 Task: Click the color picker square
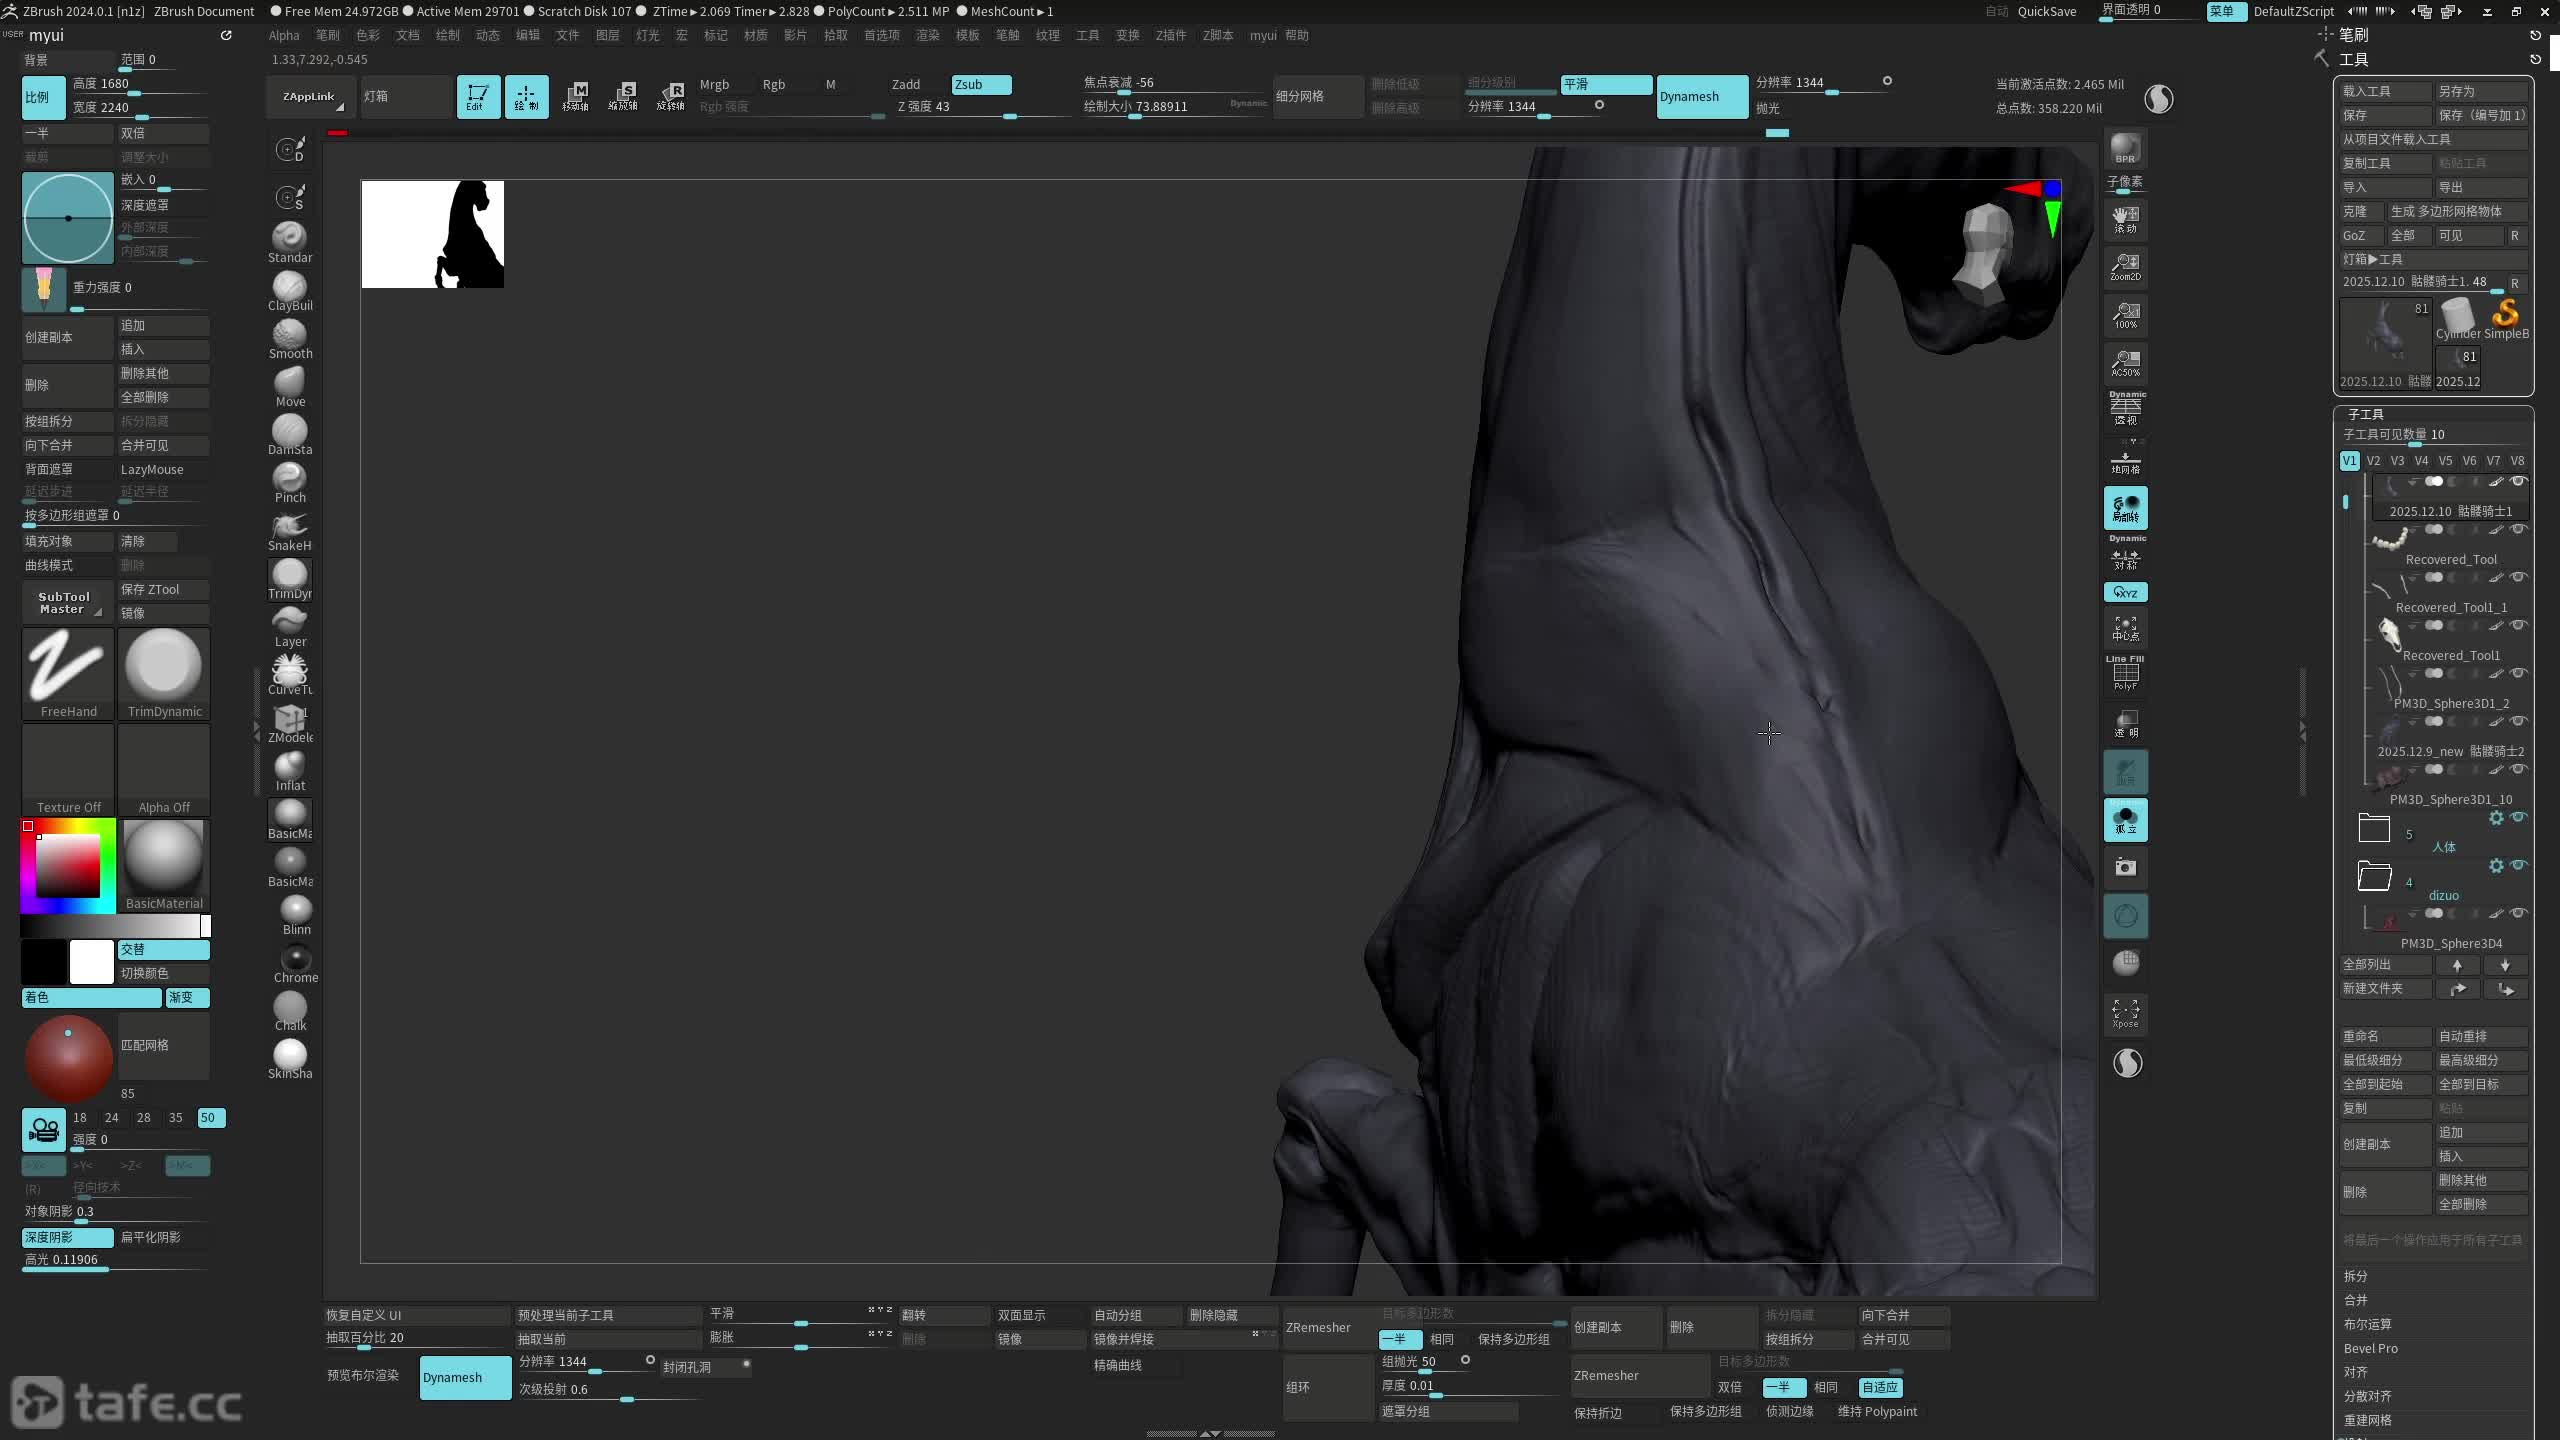(x=68, y=866)
